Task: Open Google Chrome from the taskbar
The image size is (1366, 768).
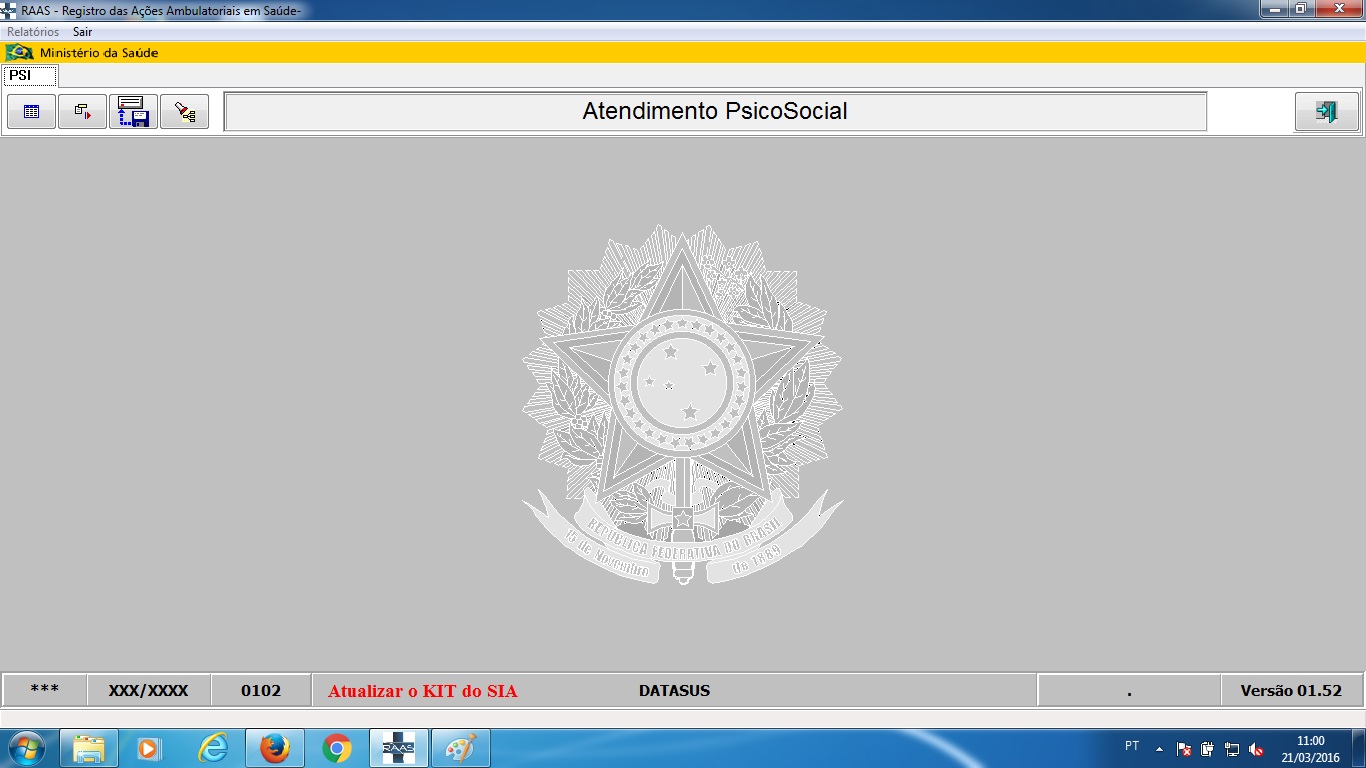Action: click(336, 748)
